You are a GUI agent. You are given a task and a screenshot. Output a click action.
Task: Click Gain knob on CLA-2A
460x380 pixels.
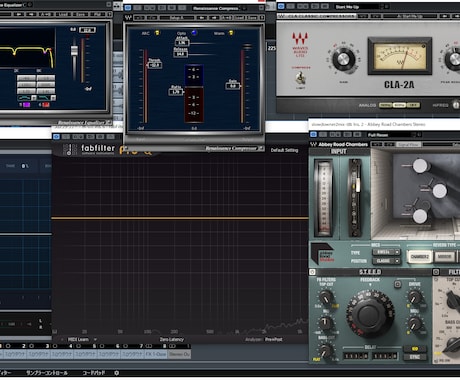(343, 60)
